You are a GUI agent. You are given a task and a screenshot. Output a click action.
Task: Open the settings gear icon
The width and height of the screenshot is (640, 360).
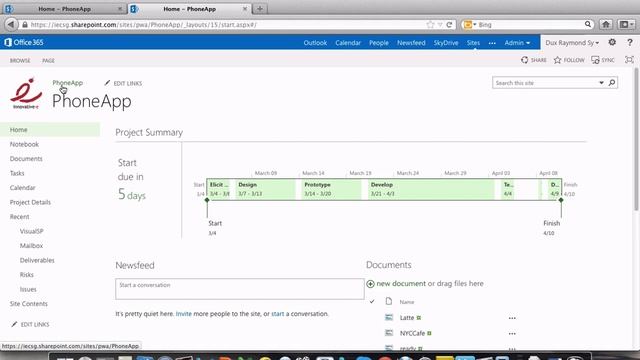tap(612, 42)
